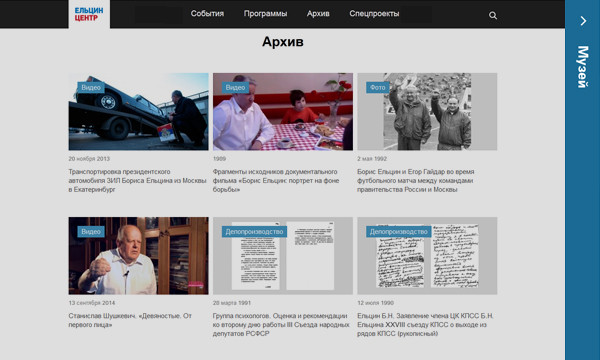Open link 'Фрагменты исходников документального фильма'
This screenshot has height=360, width=600.
(276, 181)
